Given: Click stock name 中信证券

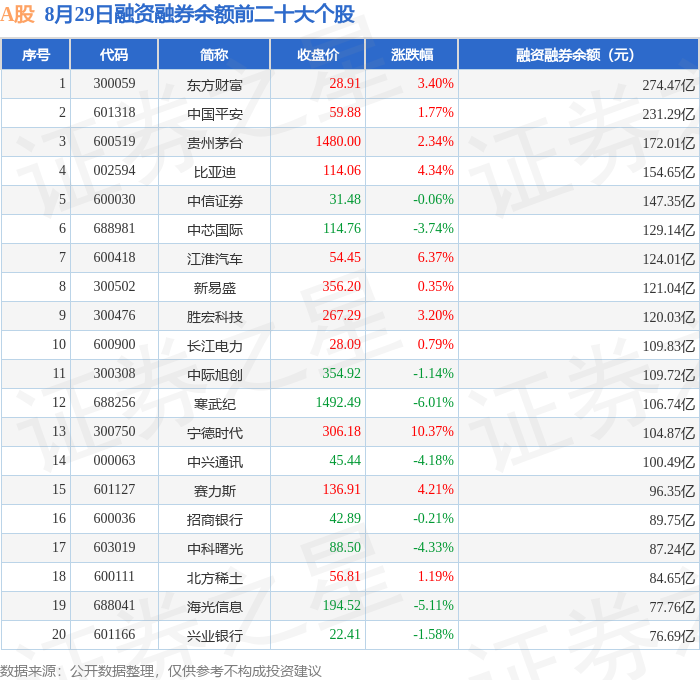Looking at the screenshot, I should coord(215,201).
